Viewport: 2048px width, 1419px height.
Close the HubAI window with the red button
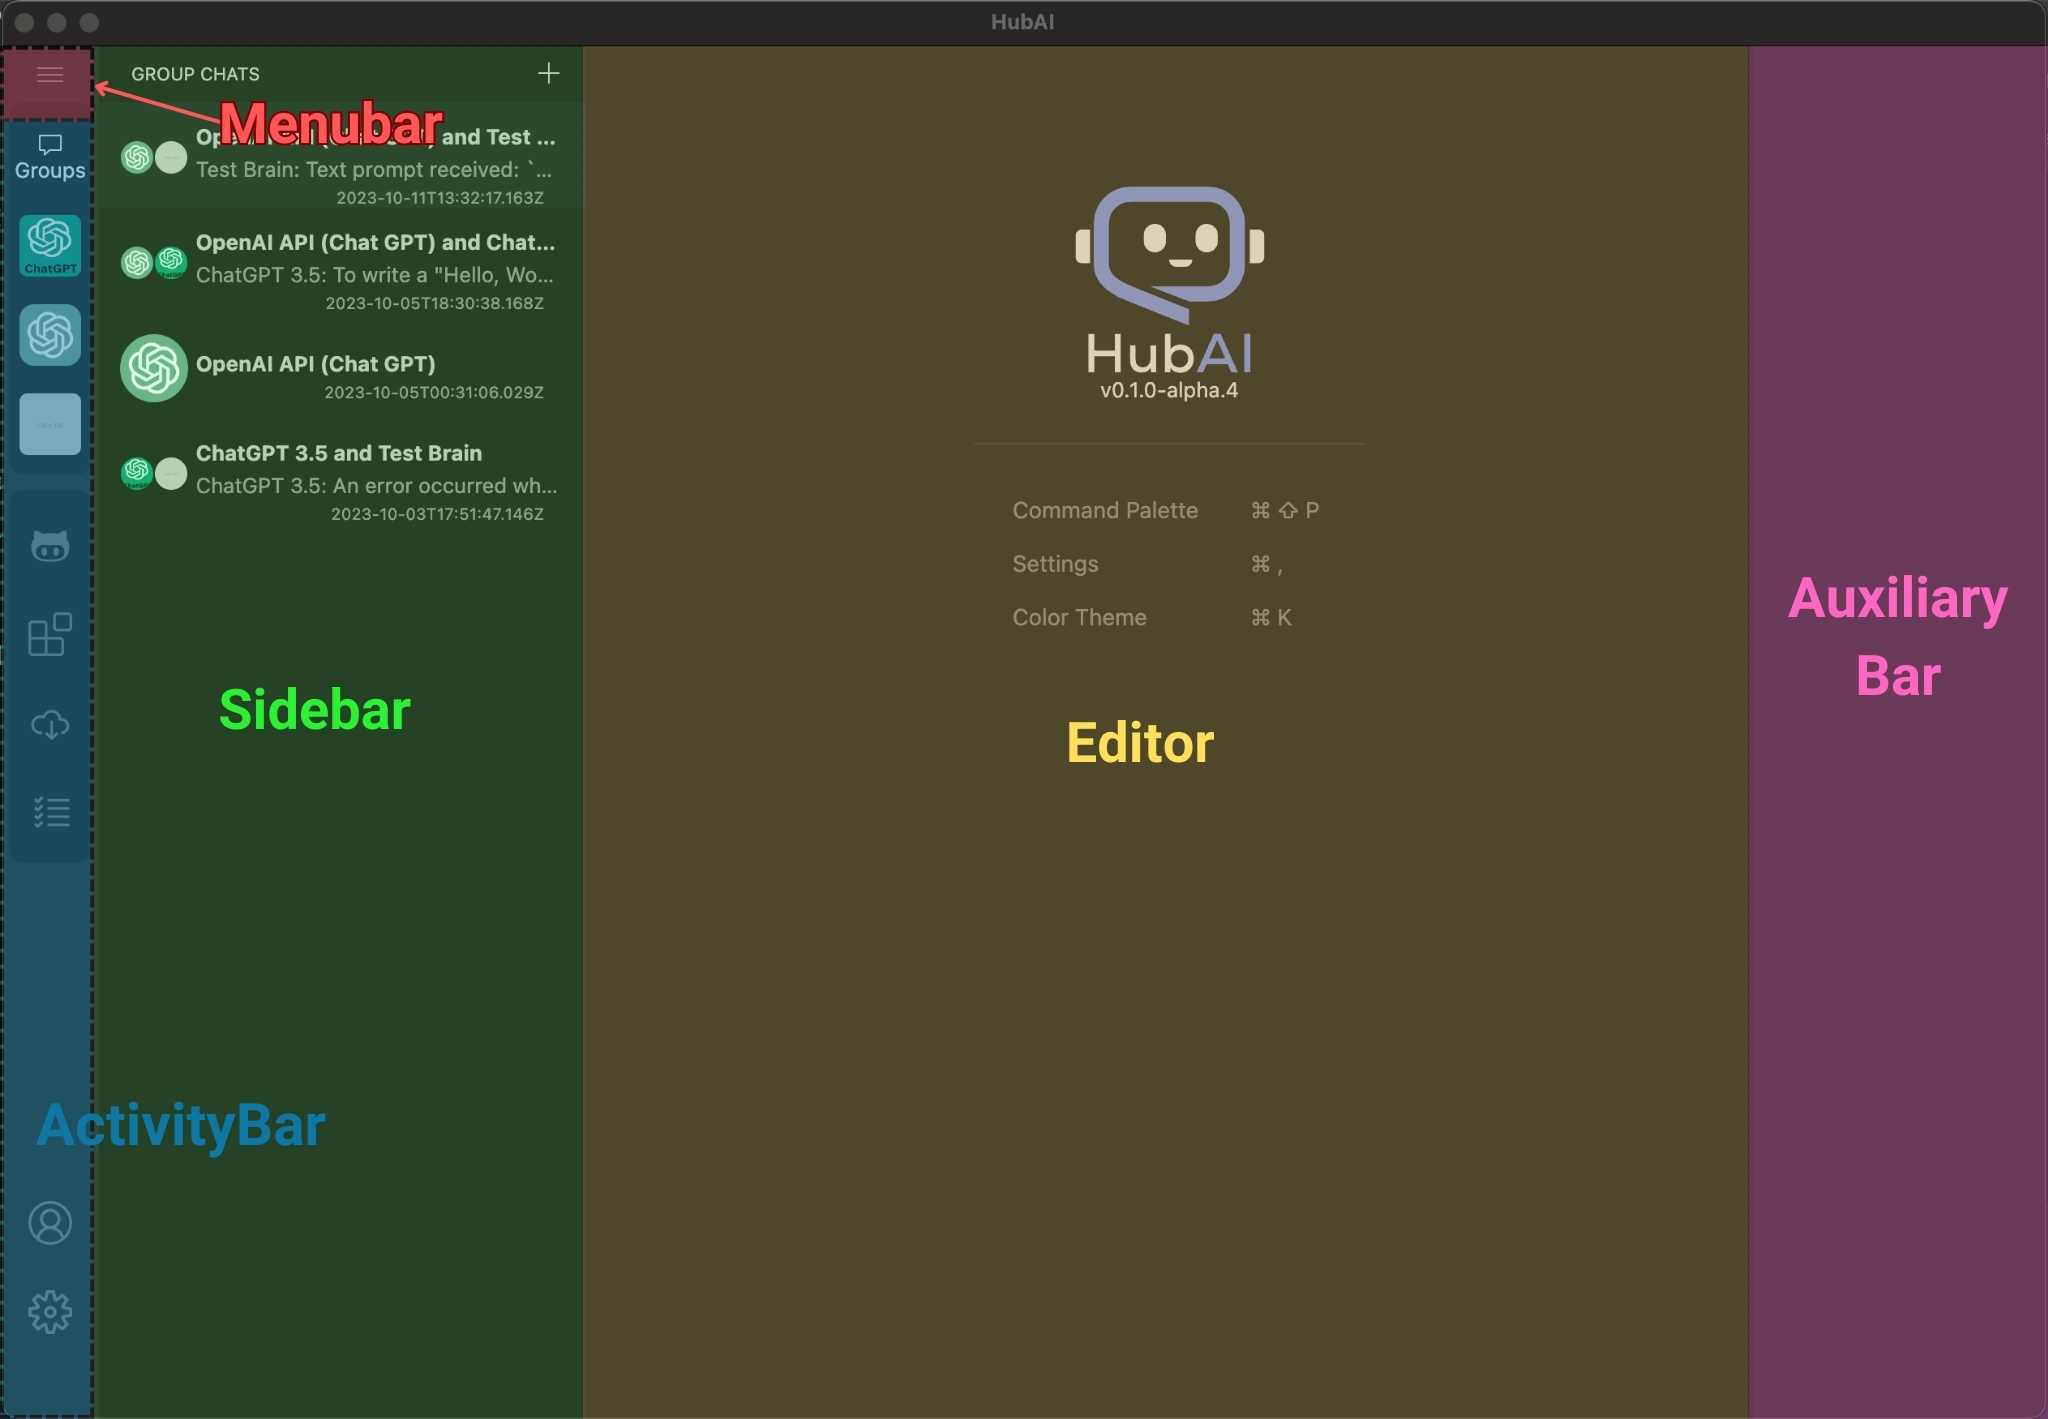25,22
